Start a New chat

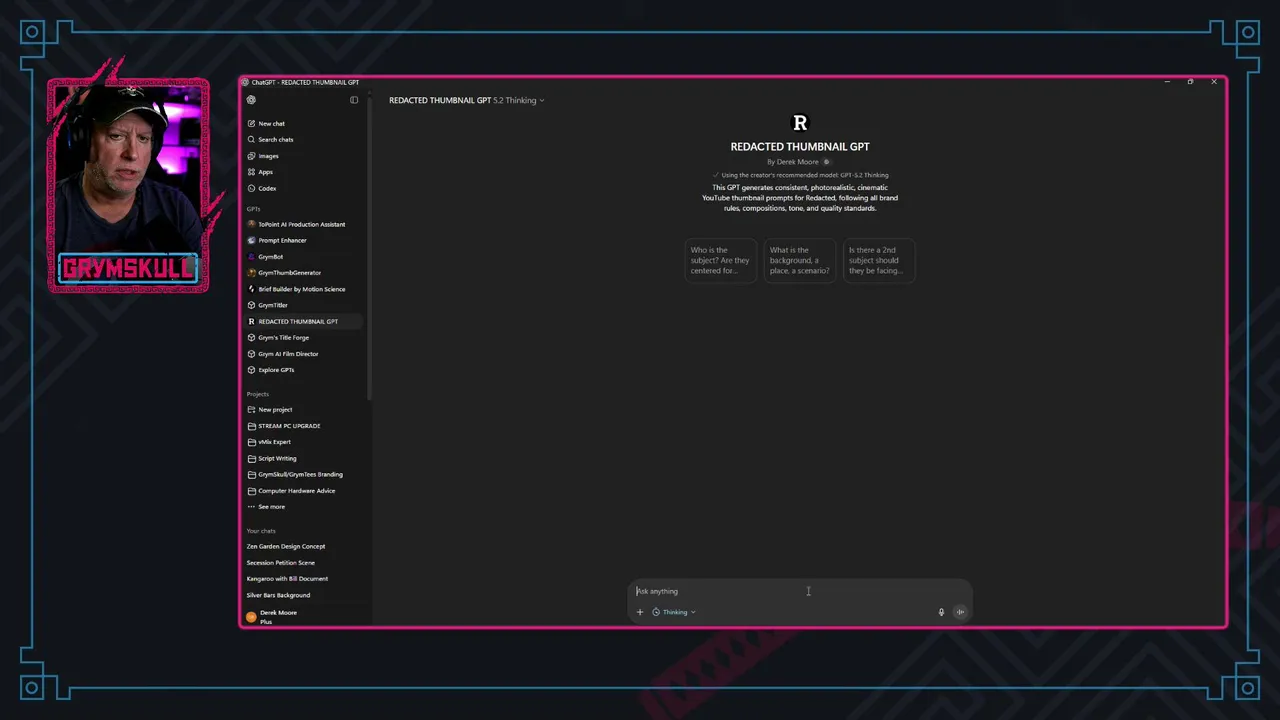(x=303, y=124)
